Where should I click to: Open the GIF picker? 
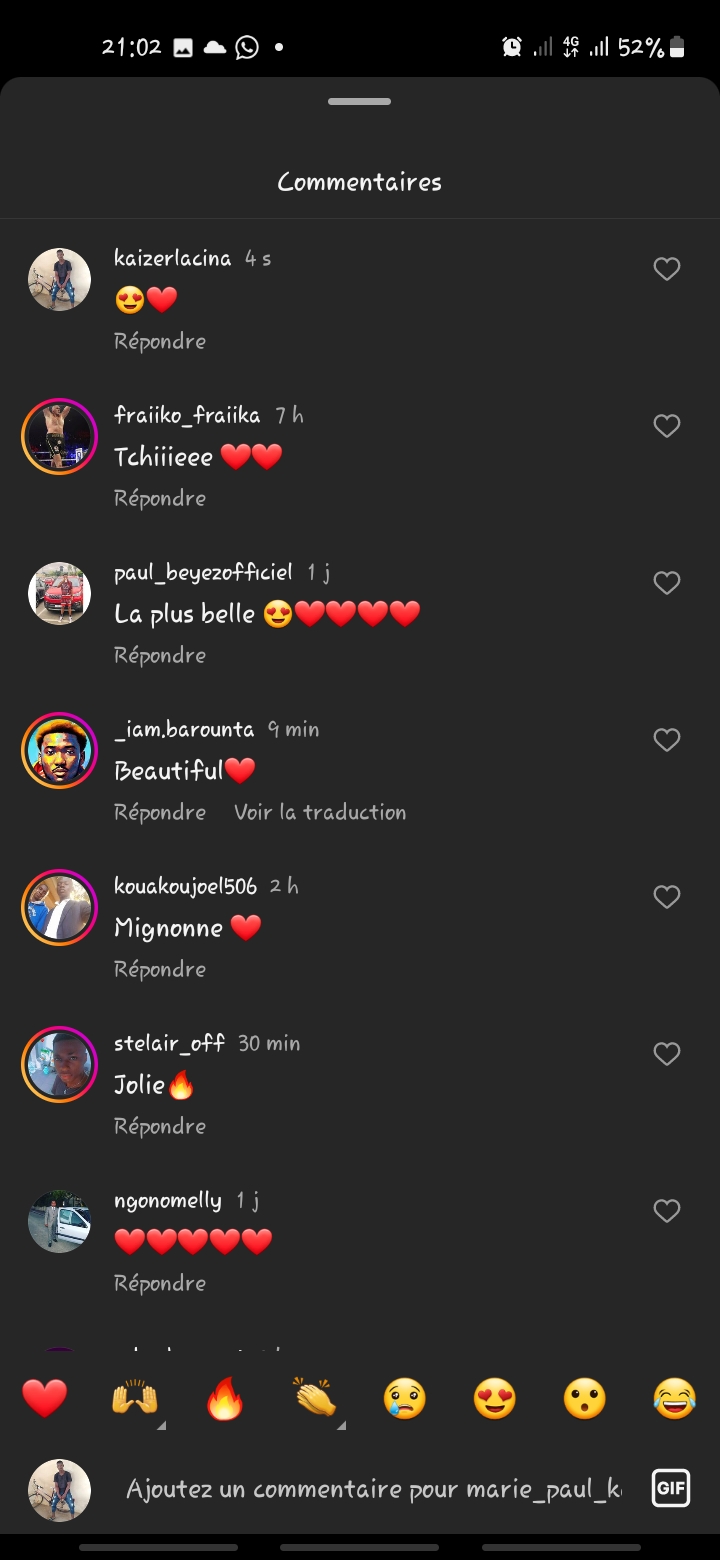(x=670, y=1488)
